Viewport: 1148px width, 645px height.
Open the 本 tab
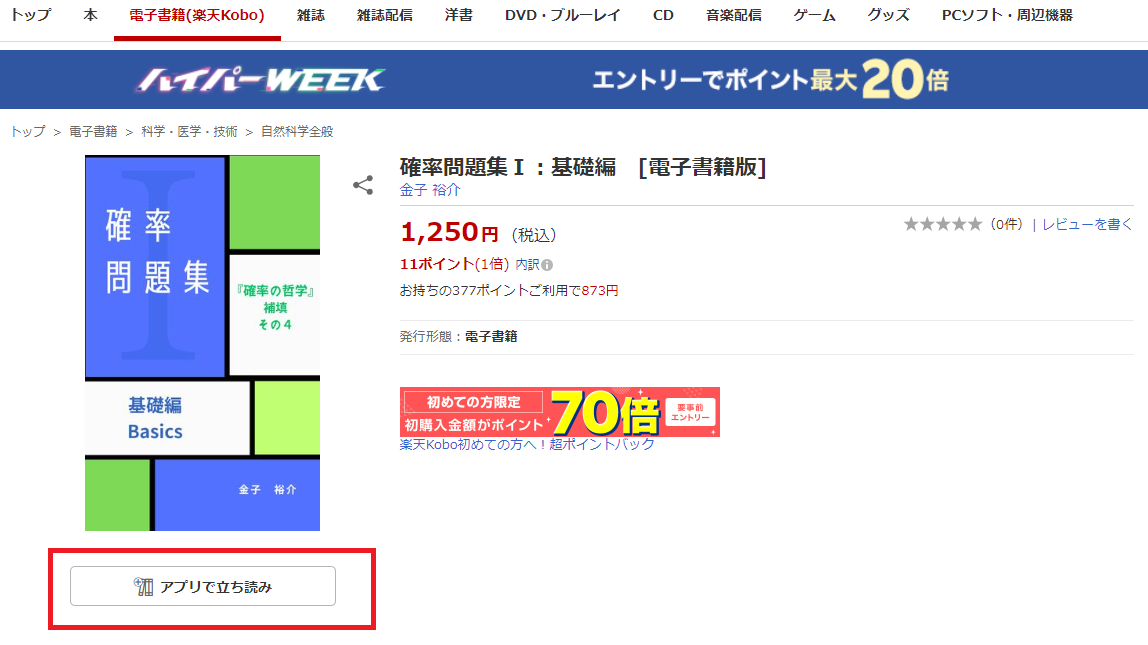click(x=90, y=16)
